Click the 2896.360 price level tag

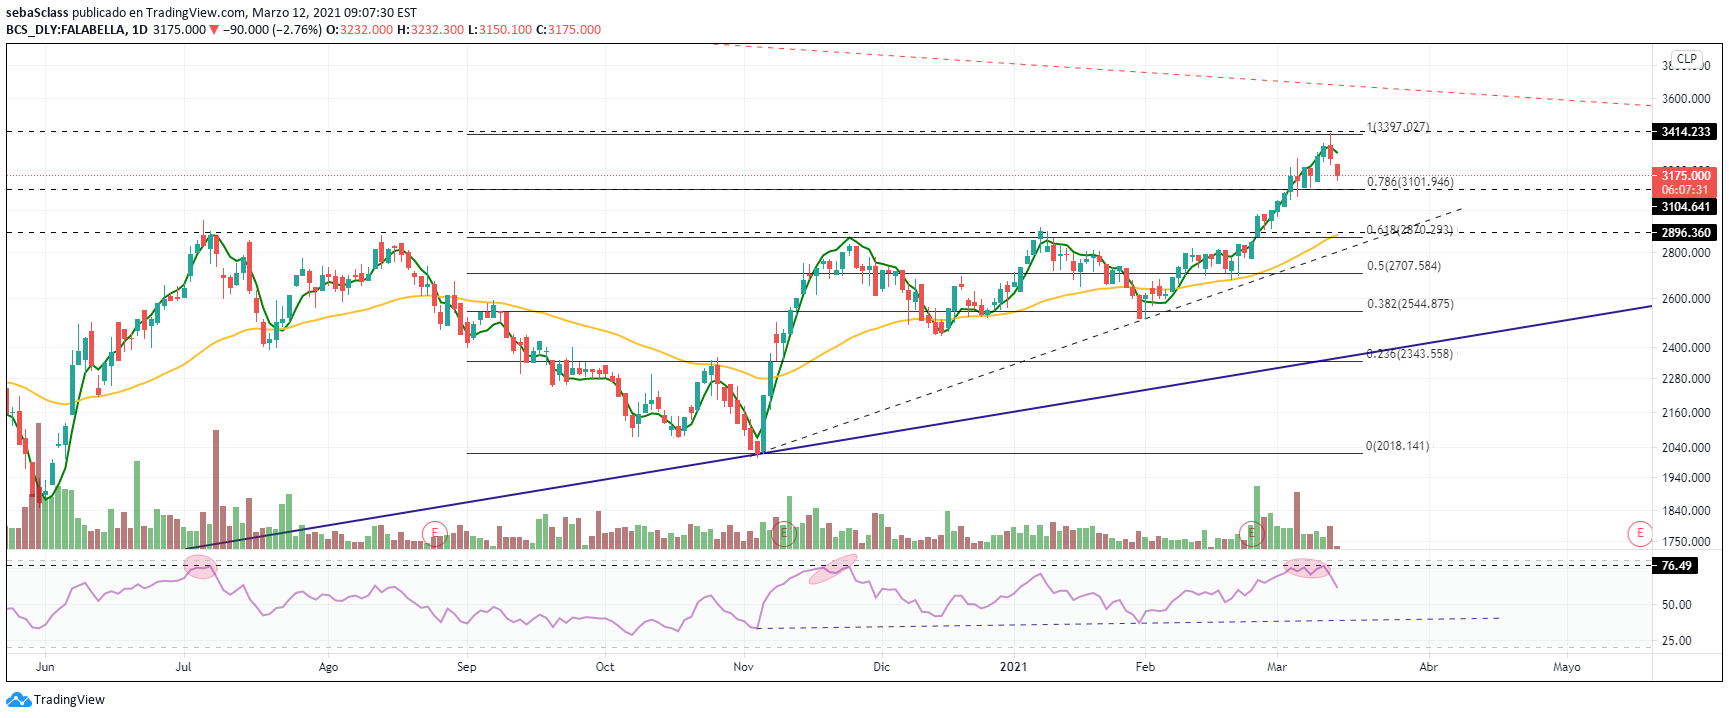click(1686, 232)
